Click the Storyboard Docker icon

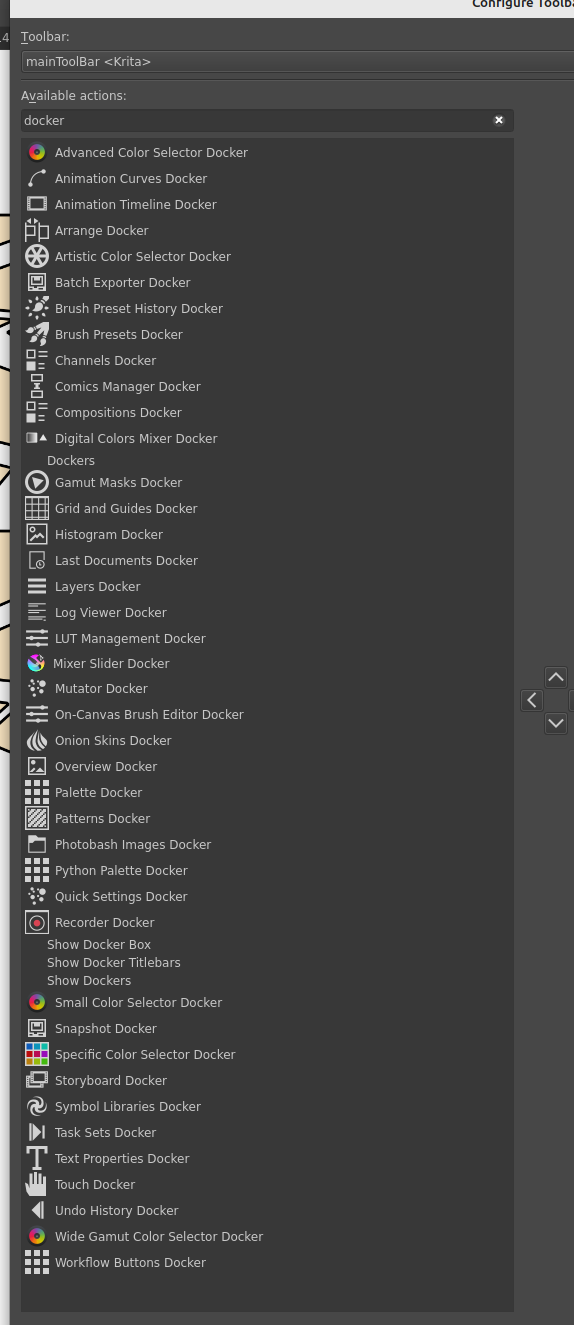point(37,1081)
